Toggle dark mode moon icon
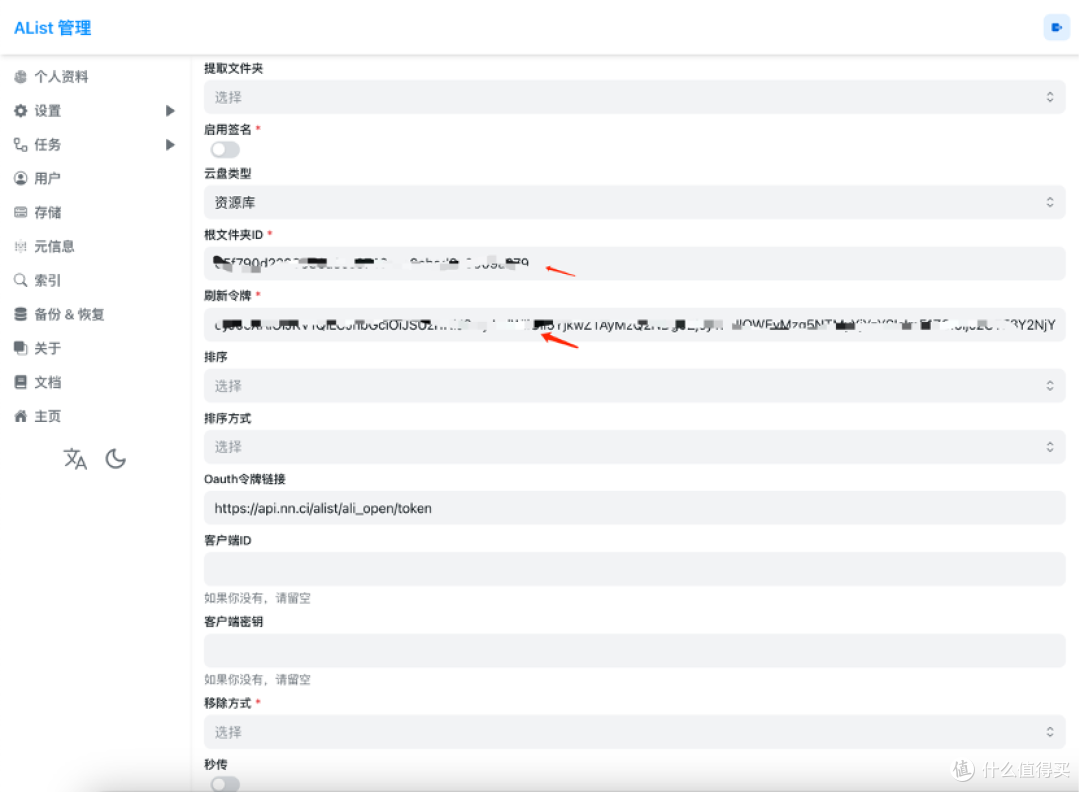The height and width of the screenshot is (792, 1080). (x=116, y=459)
